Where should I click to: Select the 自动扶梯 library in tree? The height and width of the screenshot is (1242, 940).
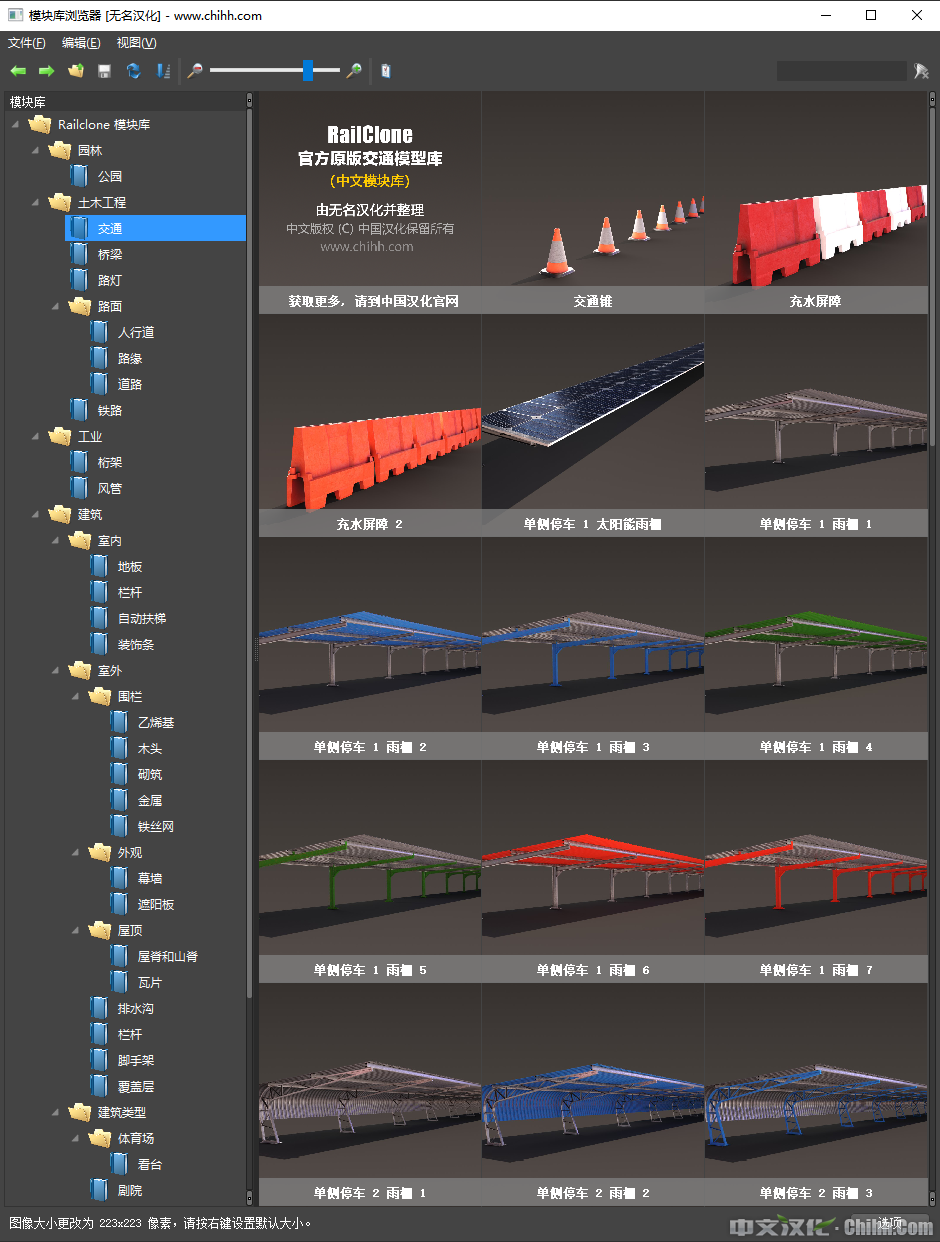(x=141, y=618)
